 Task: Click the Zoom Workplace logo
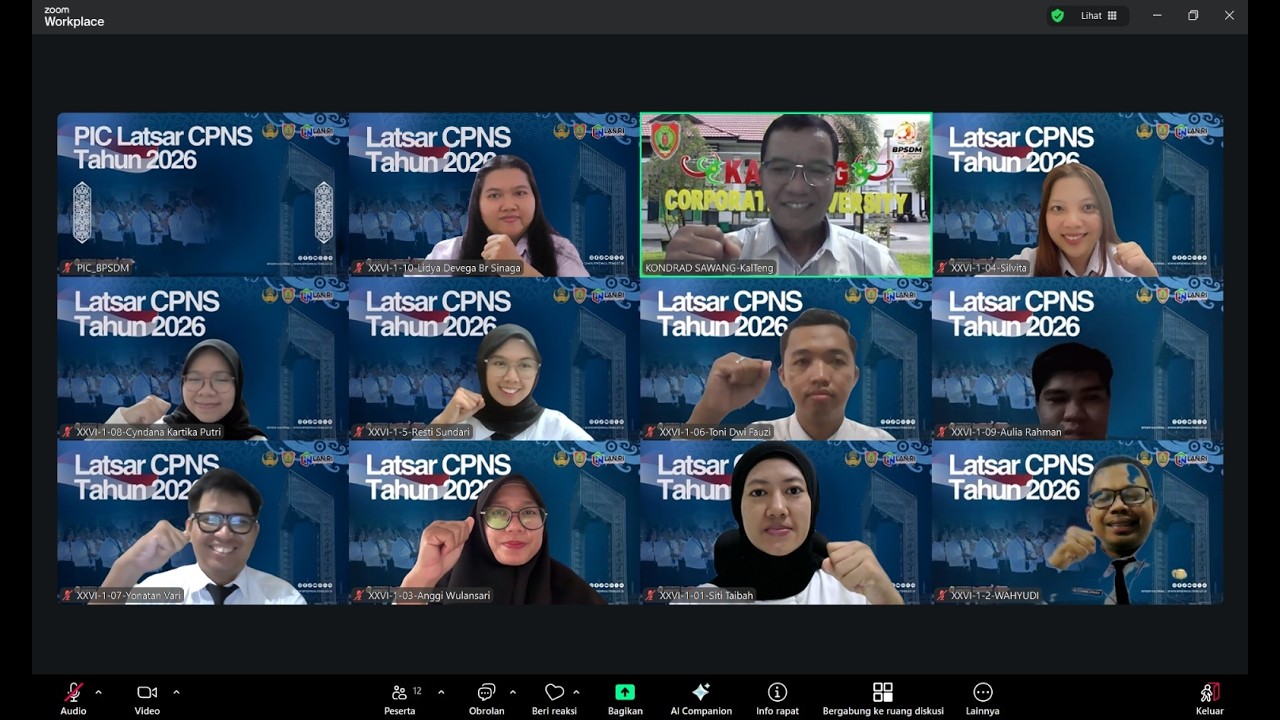click(x=74, y=17)
